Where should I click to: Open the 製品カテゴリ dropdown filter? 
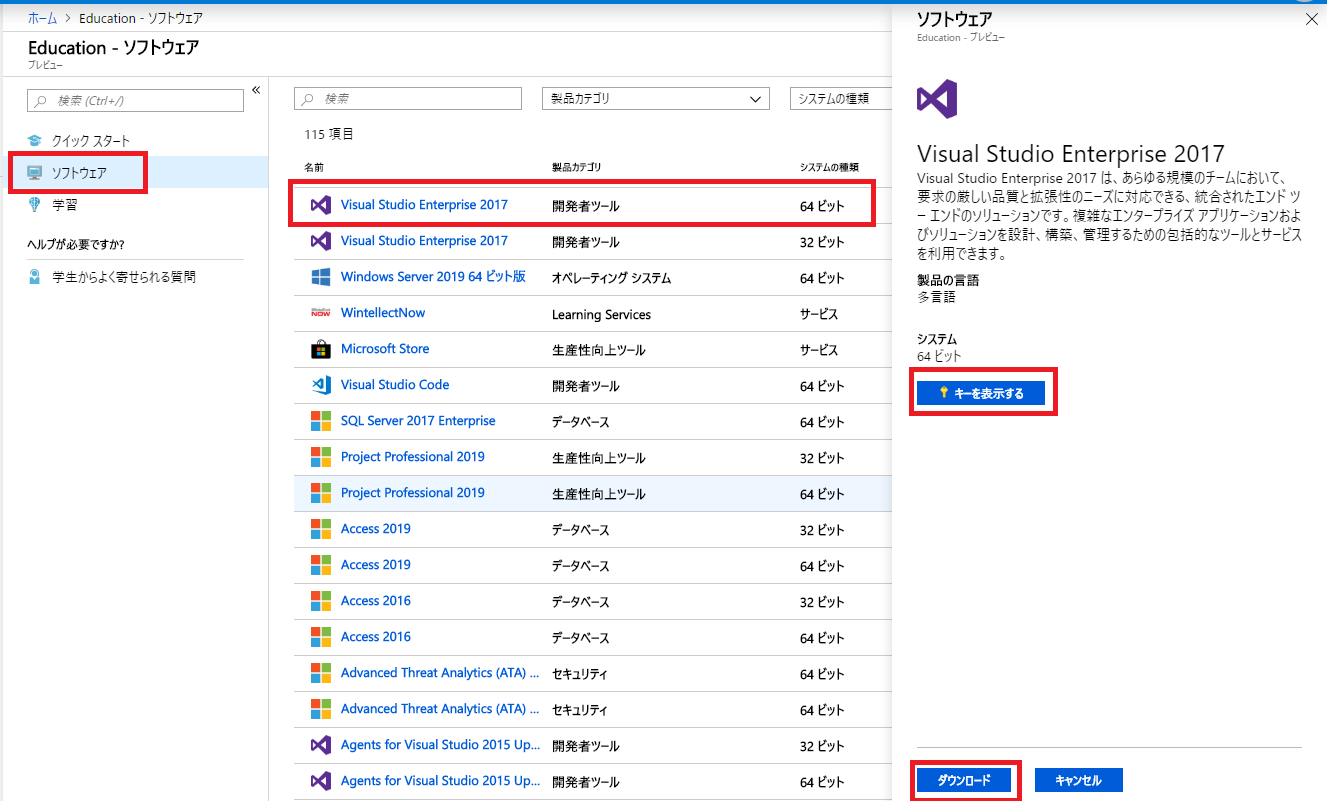pyautogui.click(x=655, y=99)
